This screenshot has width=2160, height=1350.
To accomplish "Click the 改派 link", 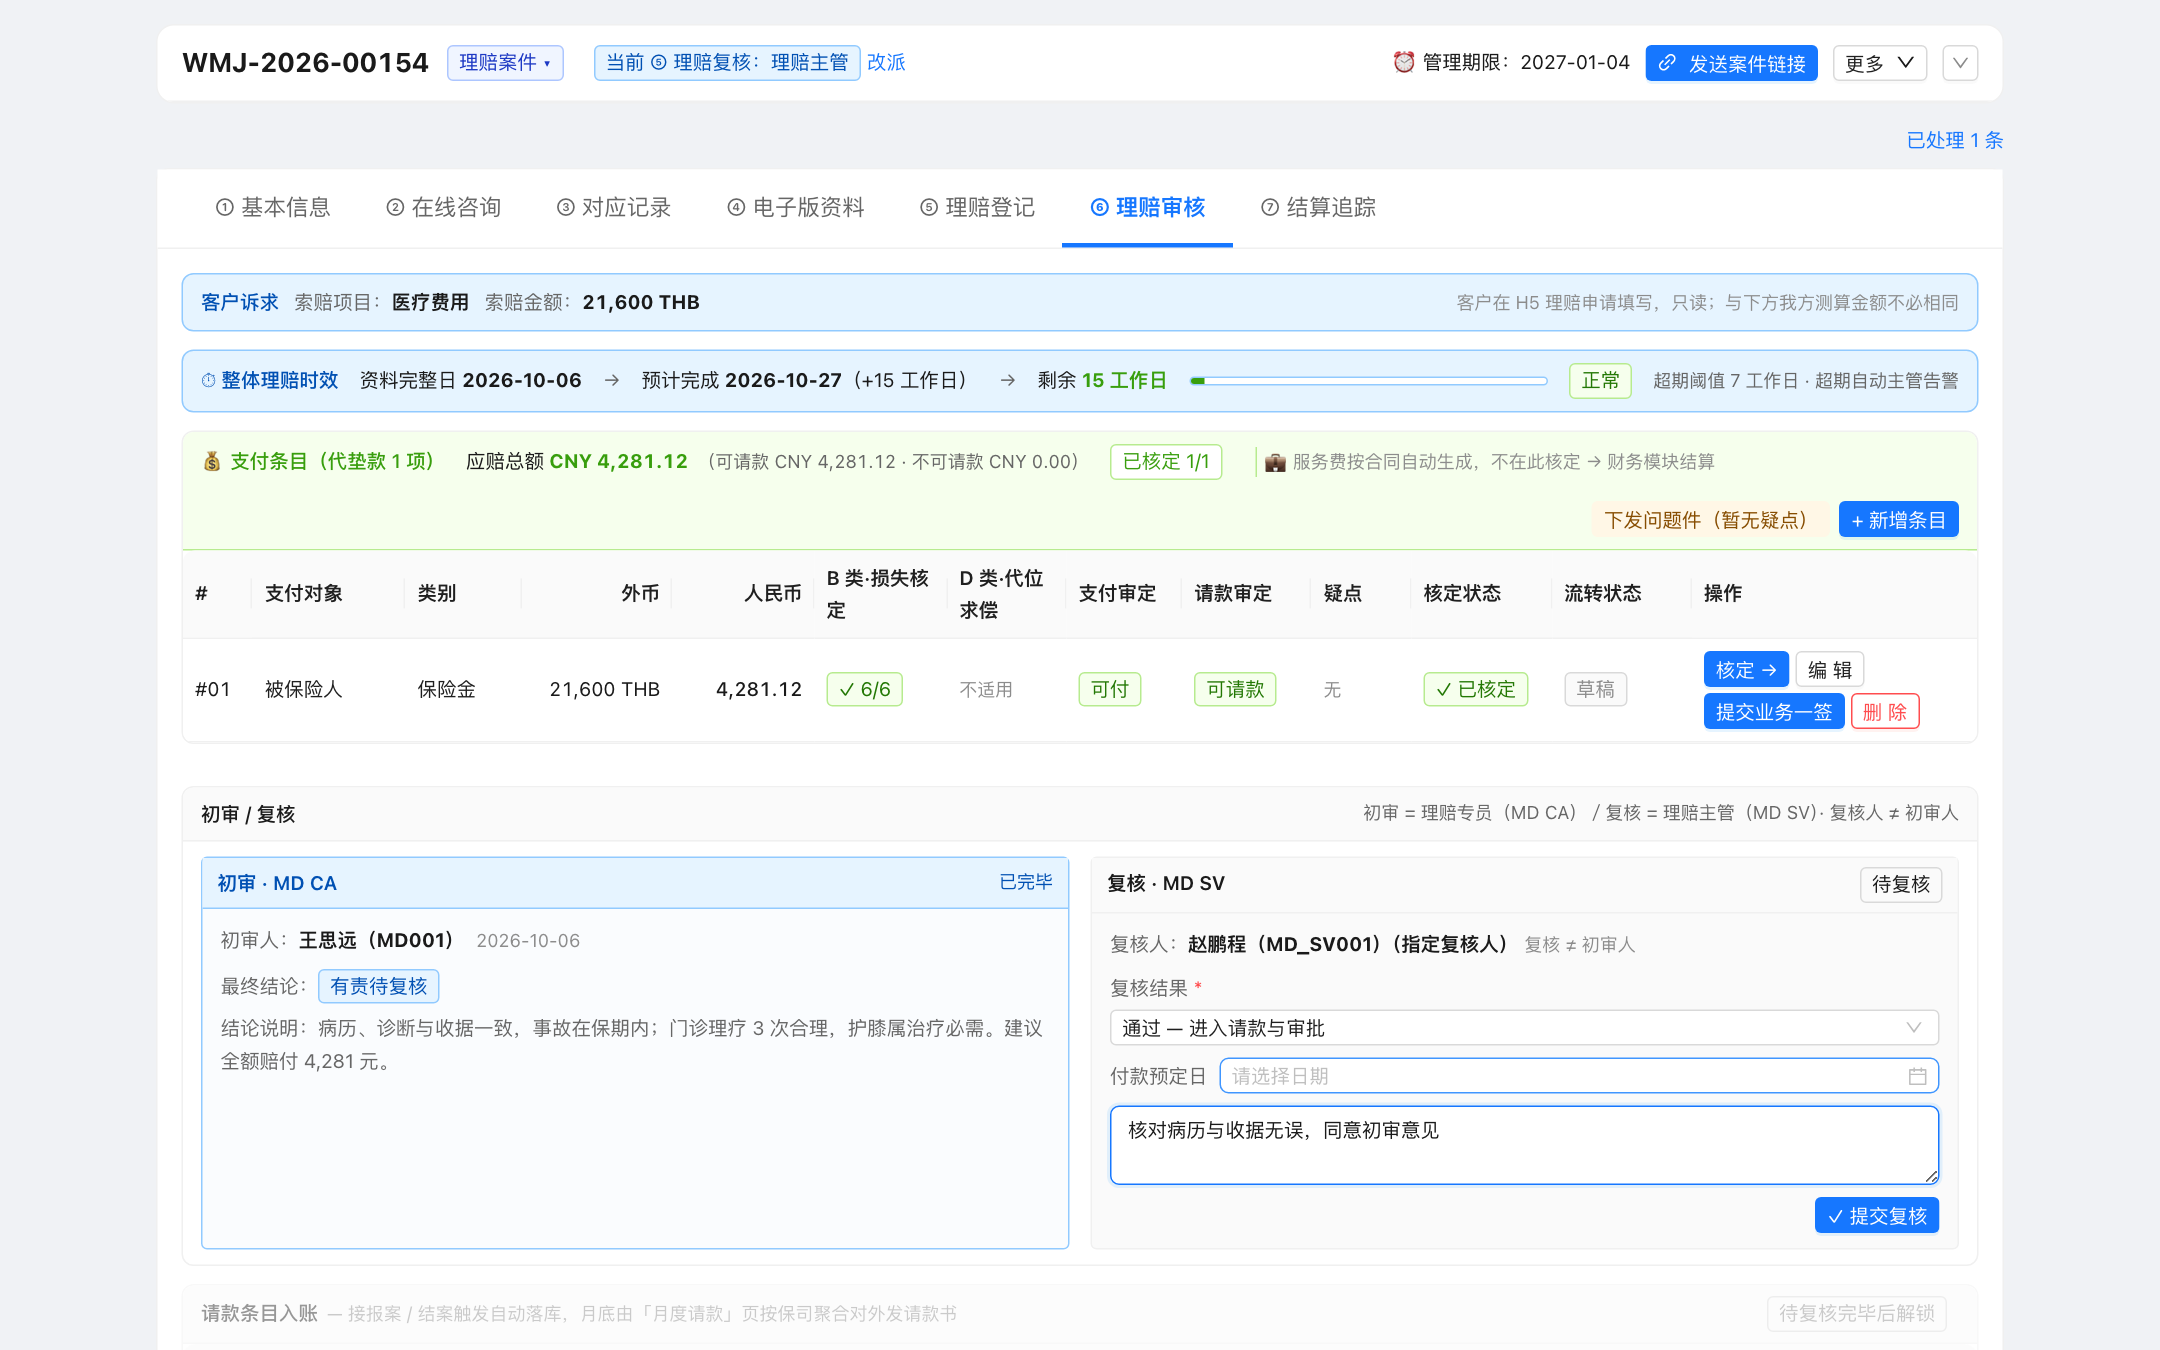I will click(x=886, y=62).
